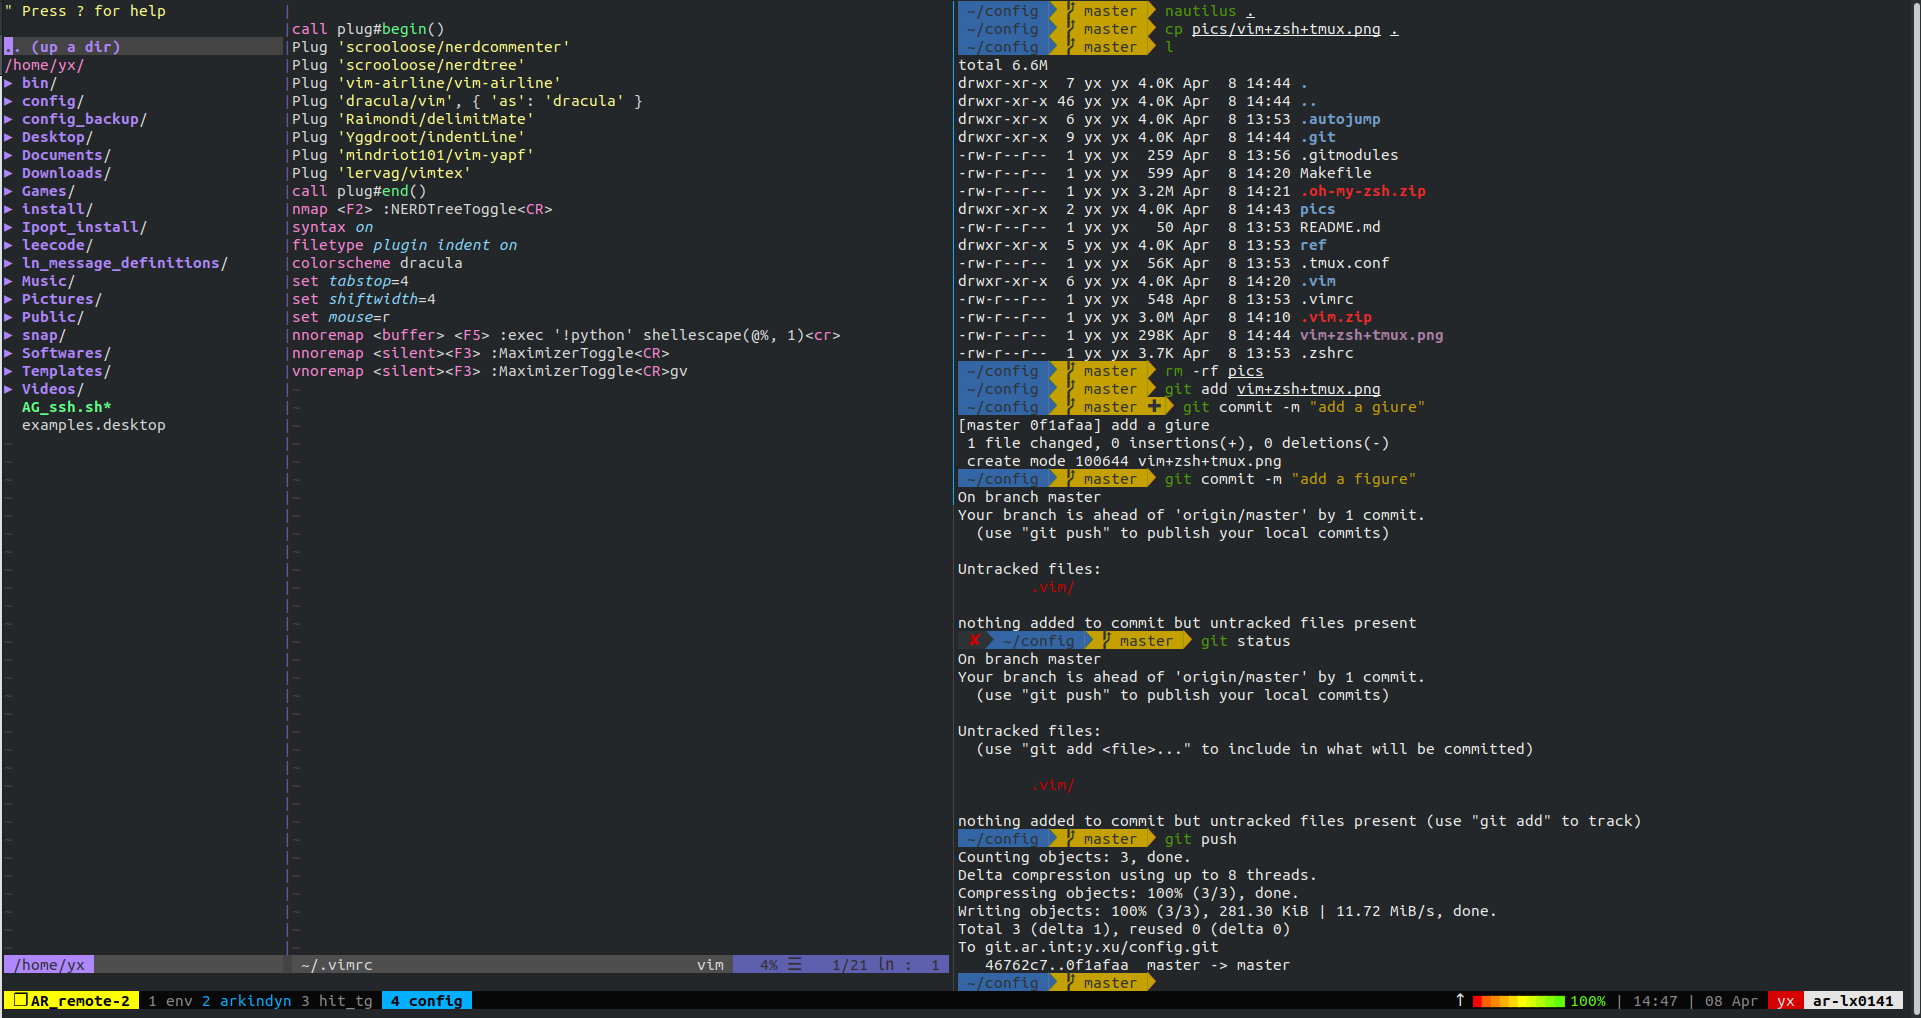1921x1018 pixels.
Task: Click the Plug 'scrooloose/nerdtree' line
Action: tap(409, 65)
